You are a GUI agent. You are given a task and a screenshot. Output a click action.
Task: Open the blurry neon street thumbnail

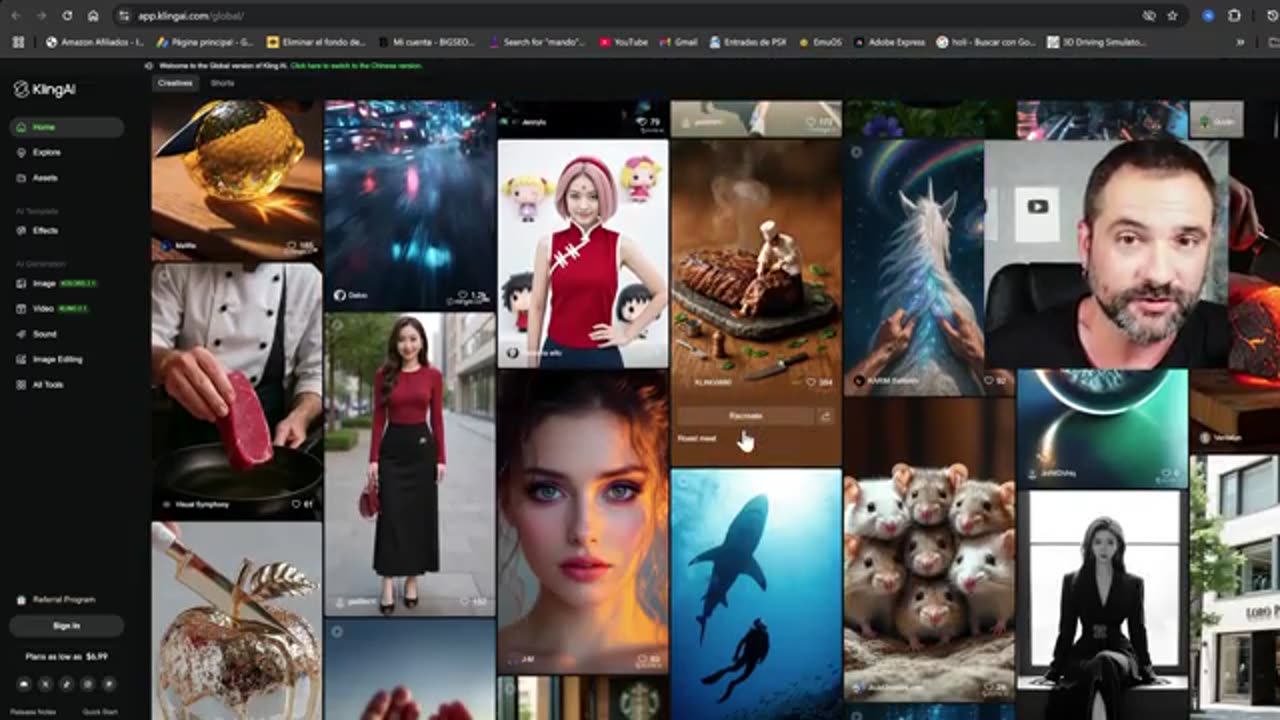click(x=409, y=205)
